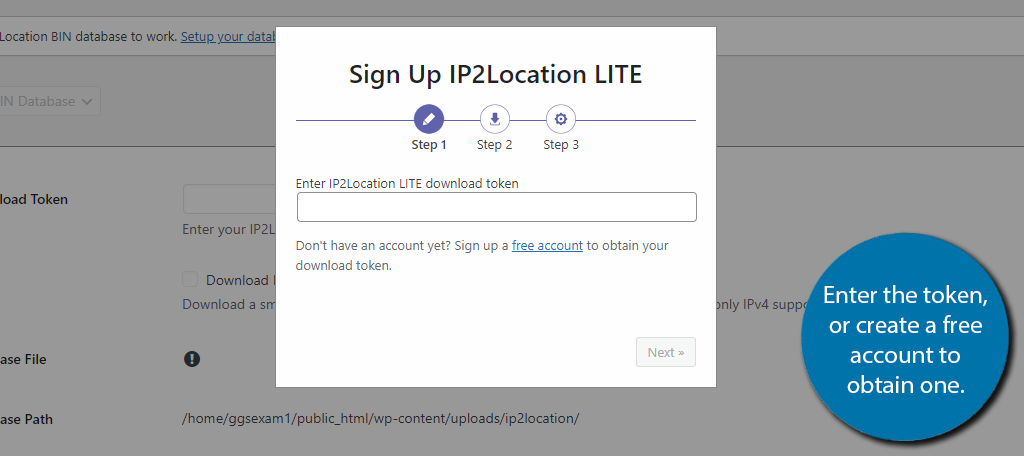Screen dimensions: 1024x456
Task: Select the Step 3 label
Action: pyautogui.click(x=561, y=145)
